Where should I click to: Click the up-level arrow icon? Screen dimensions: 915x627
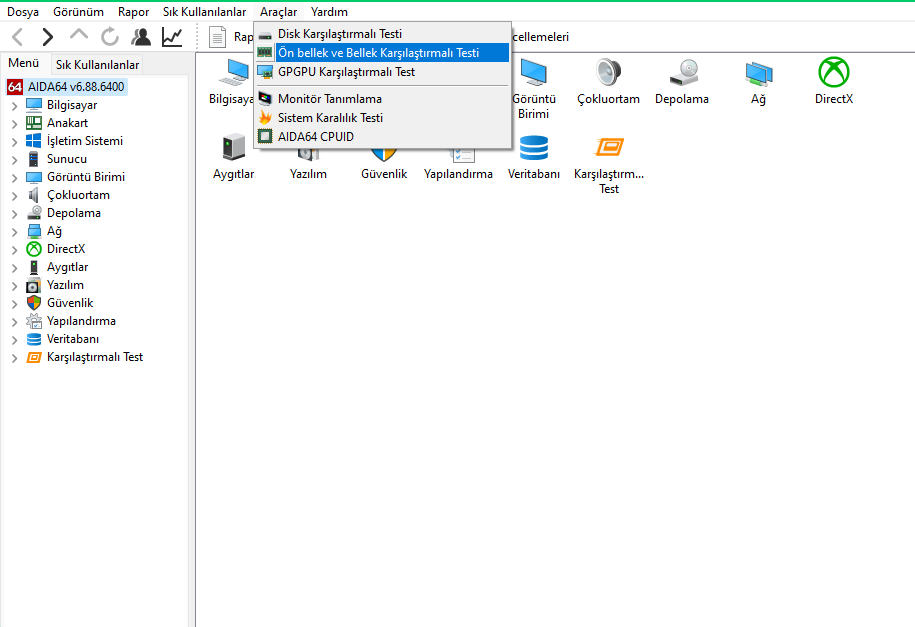click(x=79, y=35)
